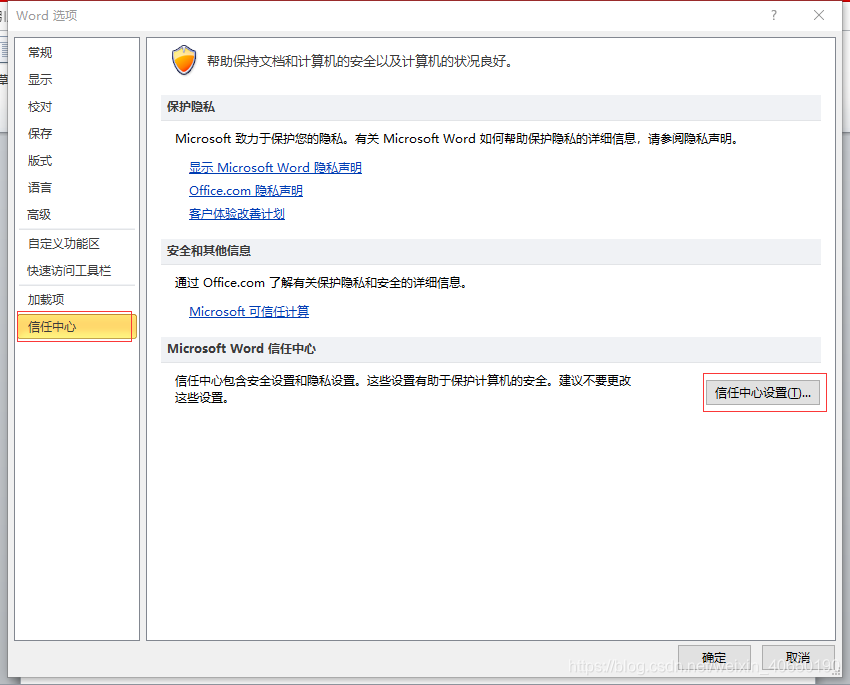Close the Word 选项 dialog
The height and width of the screenshot is (685, 850).
point(819,15)
